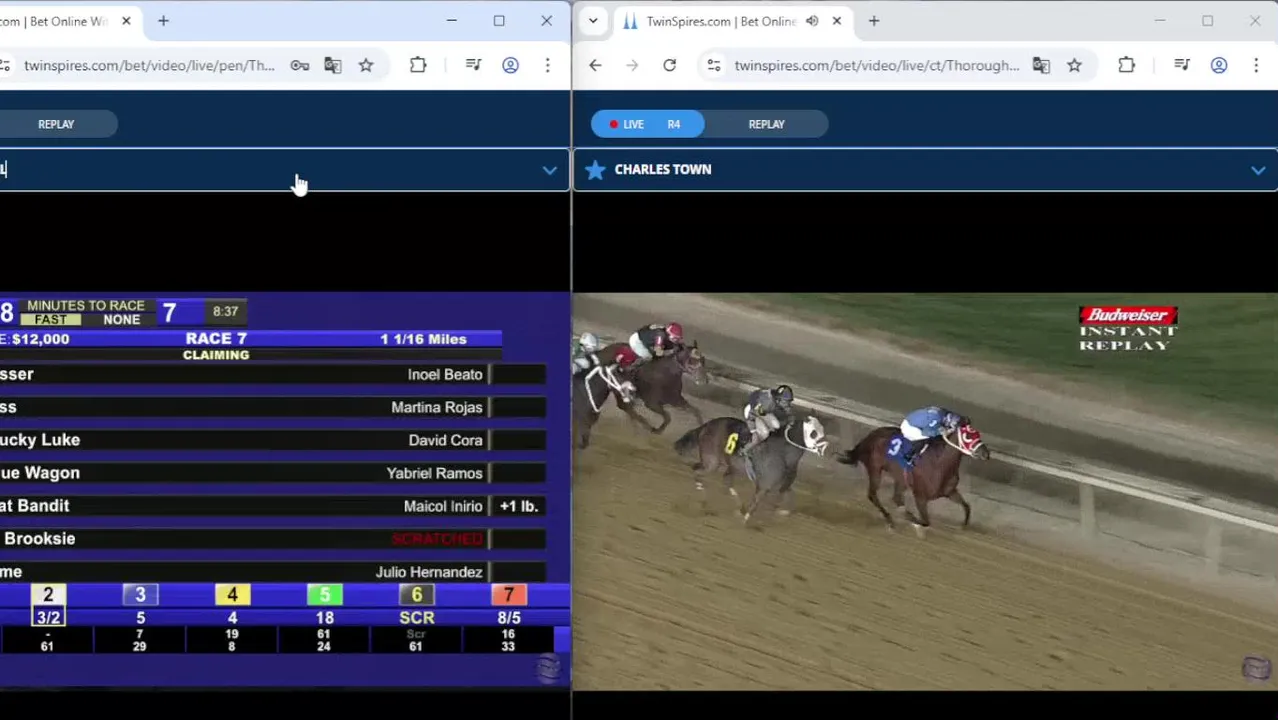Screen dimensions: 1278x720
Task: Switch to LIVE R4 feed
Action: pyautogui.click(x=648, y=124)
